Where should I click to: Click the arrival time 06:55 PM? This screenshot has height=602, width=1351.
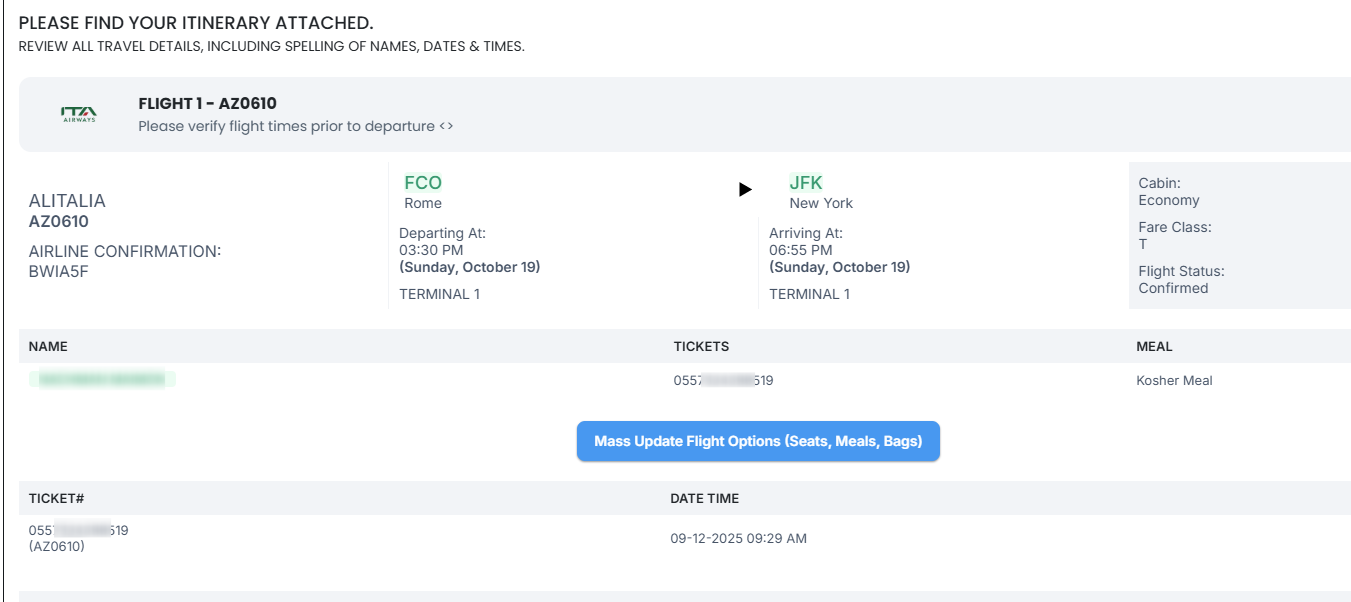point(800,250)
